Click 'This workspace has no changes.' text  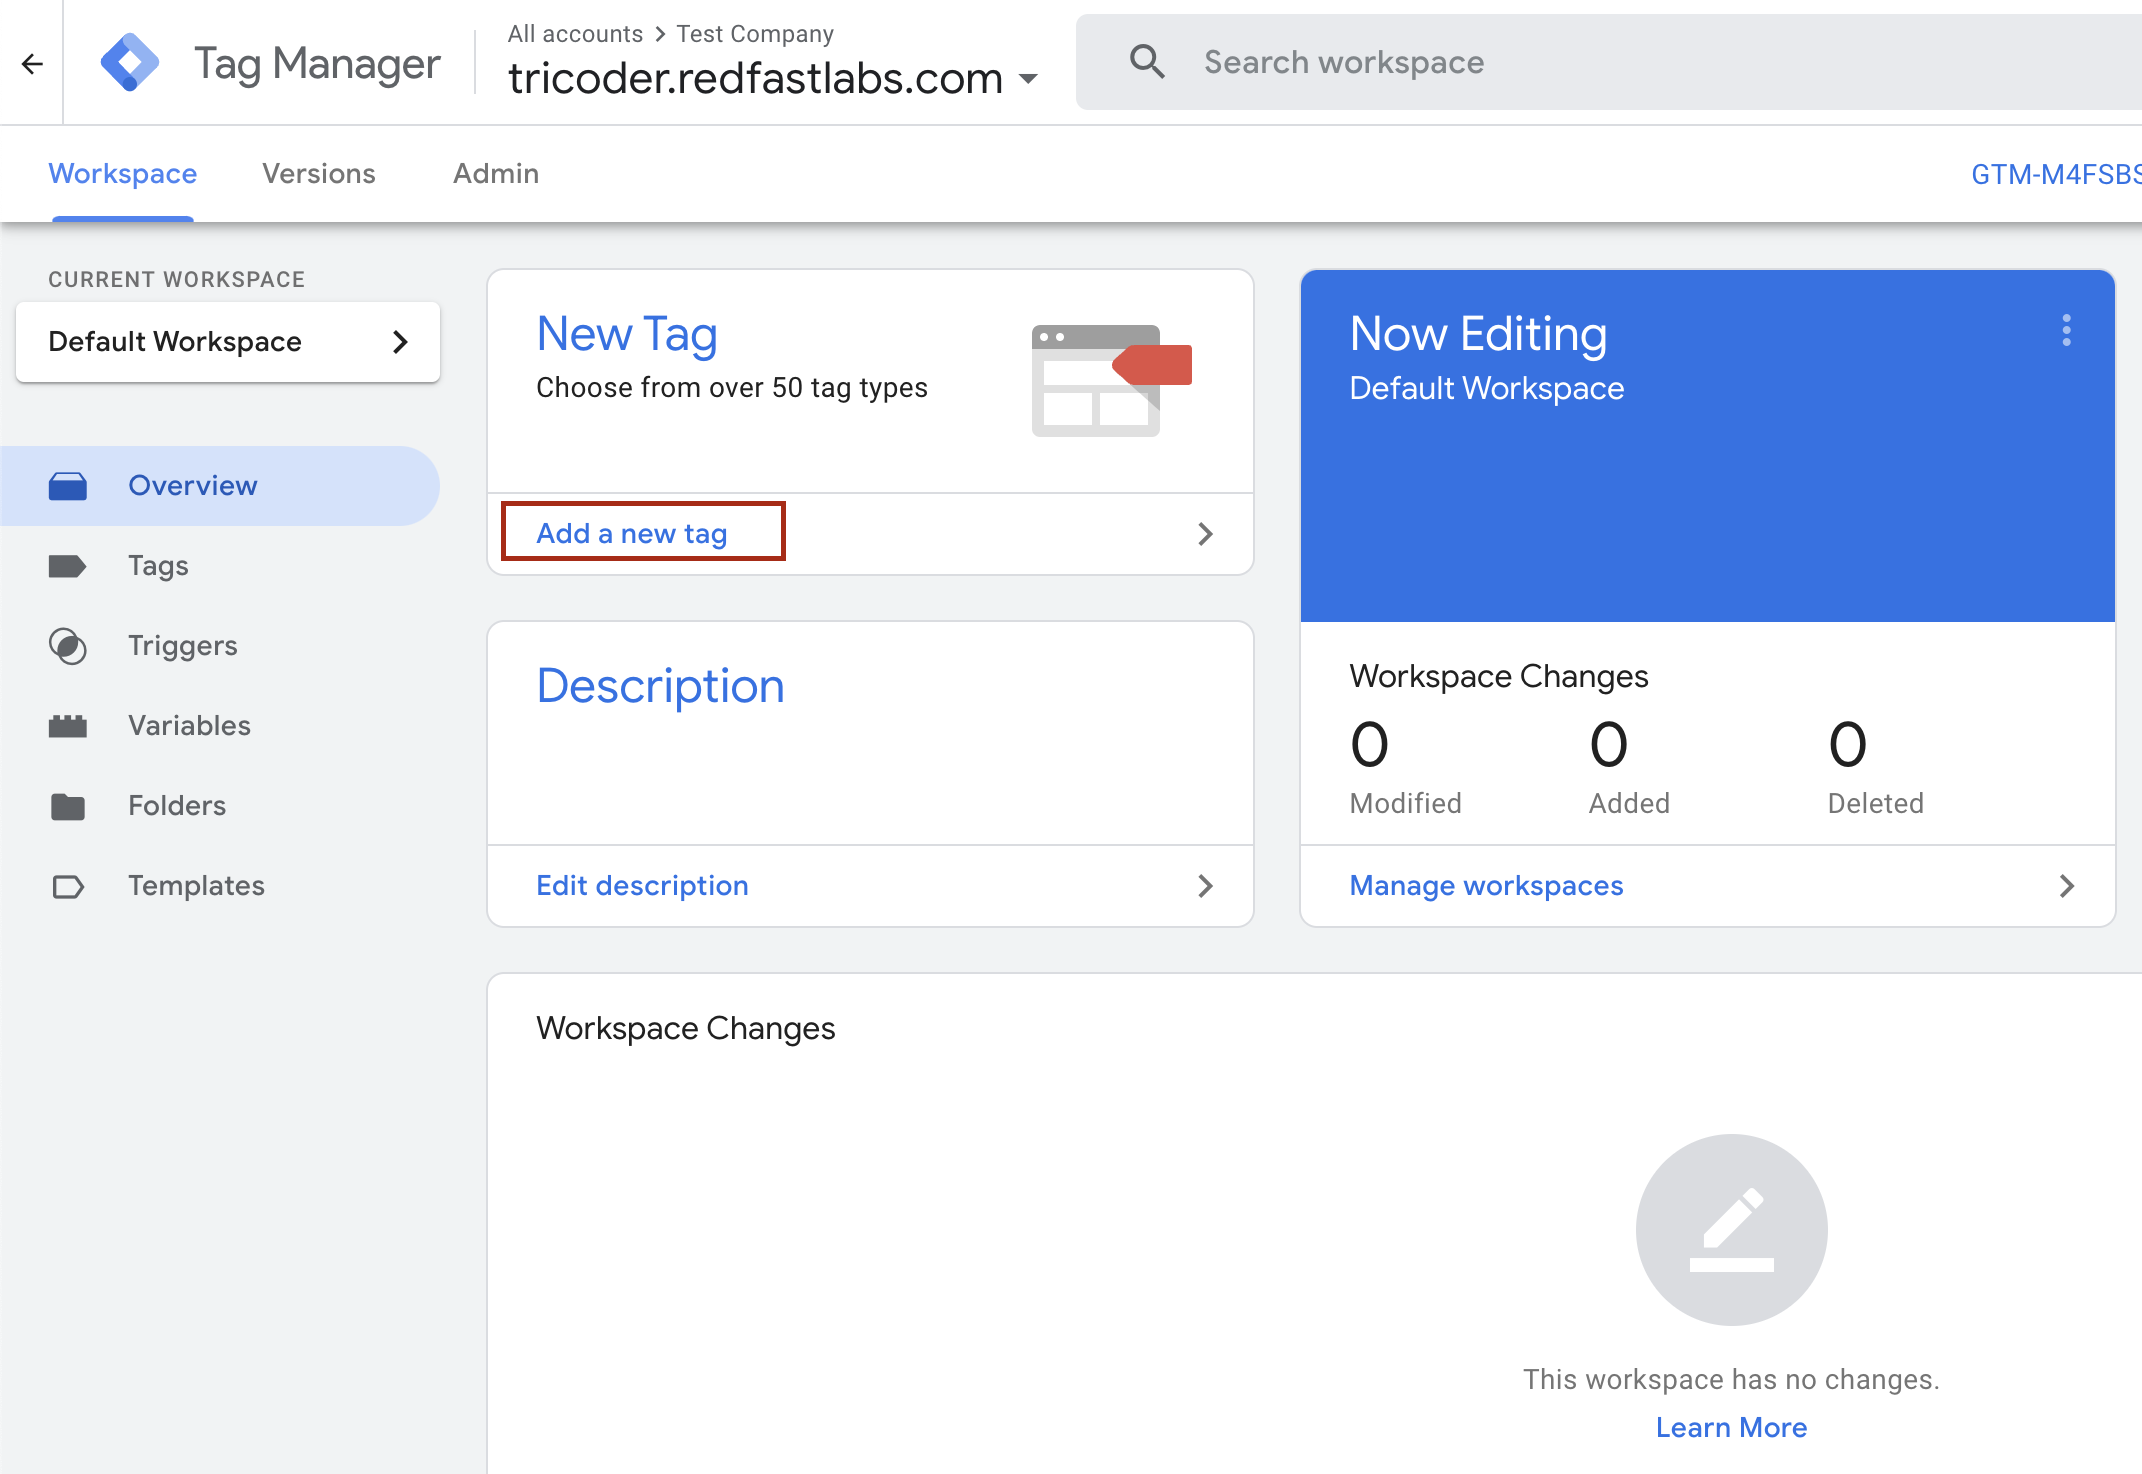(x=1731, y=1379)
